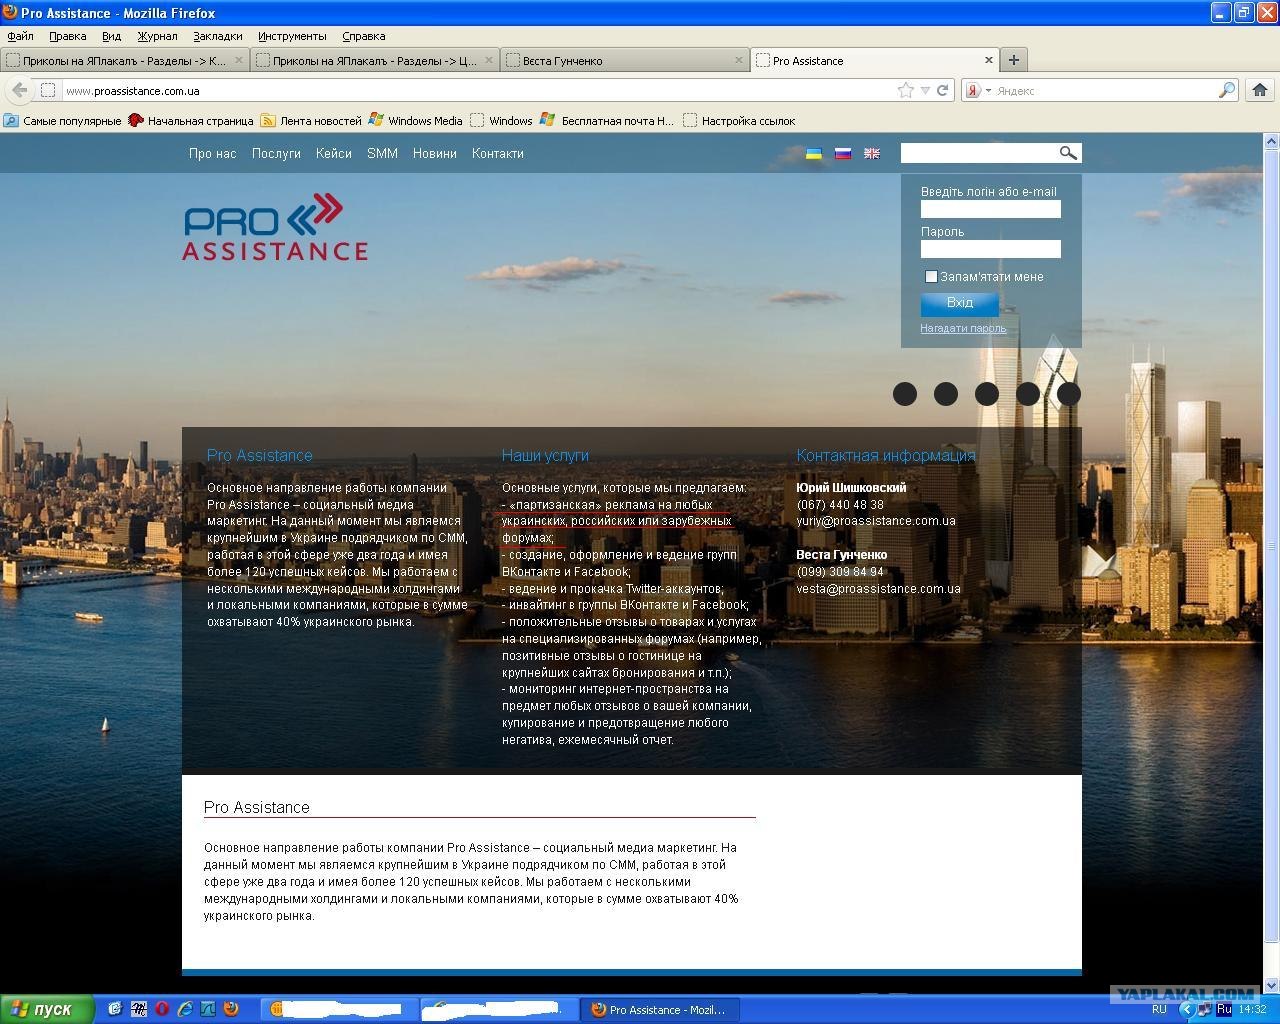Switch to the first Приколы на ЯПлакалъ tab

(124, 60)
